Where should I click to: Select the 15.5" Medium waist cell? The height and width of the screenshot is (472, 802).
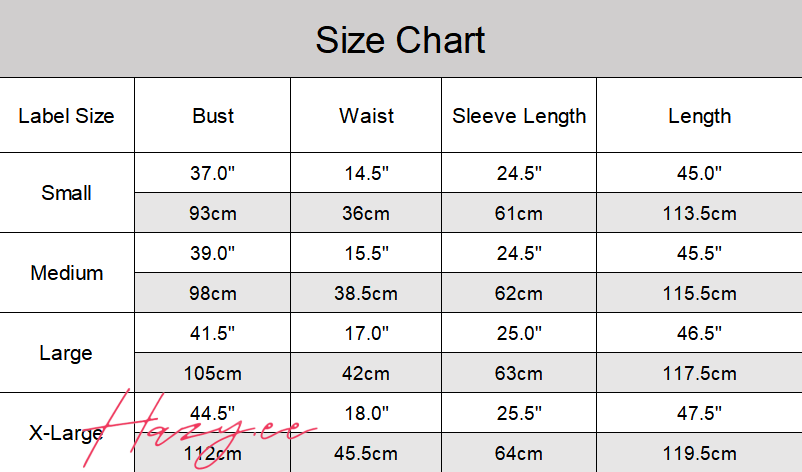point(366,253)
